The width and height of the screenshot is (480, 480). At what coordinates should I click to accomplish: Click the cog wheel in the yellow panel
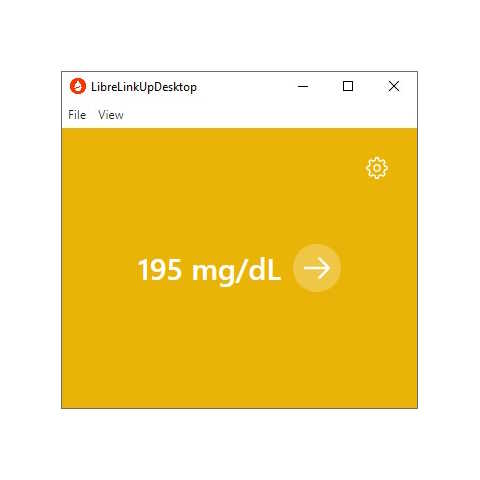tap(377, 168)
